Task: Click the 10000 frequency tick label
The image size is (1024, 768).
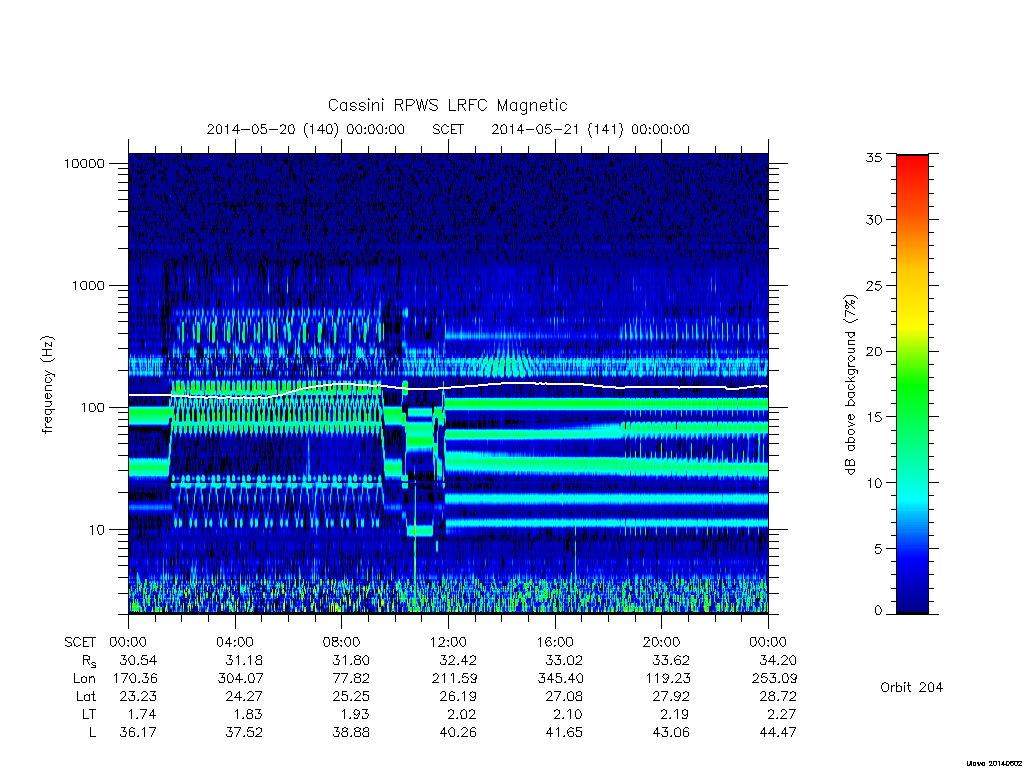Action: coord(84,164)
